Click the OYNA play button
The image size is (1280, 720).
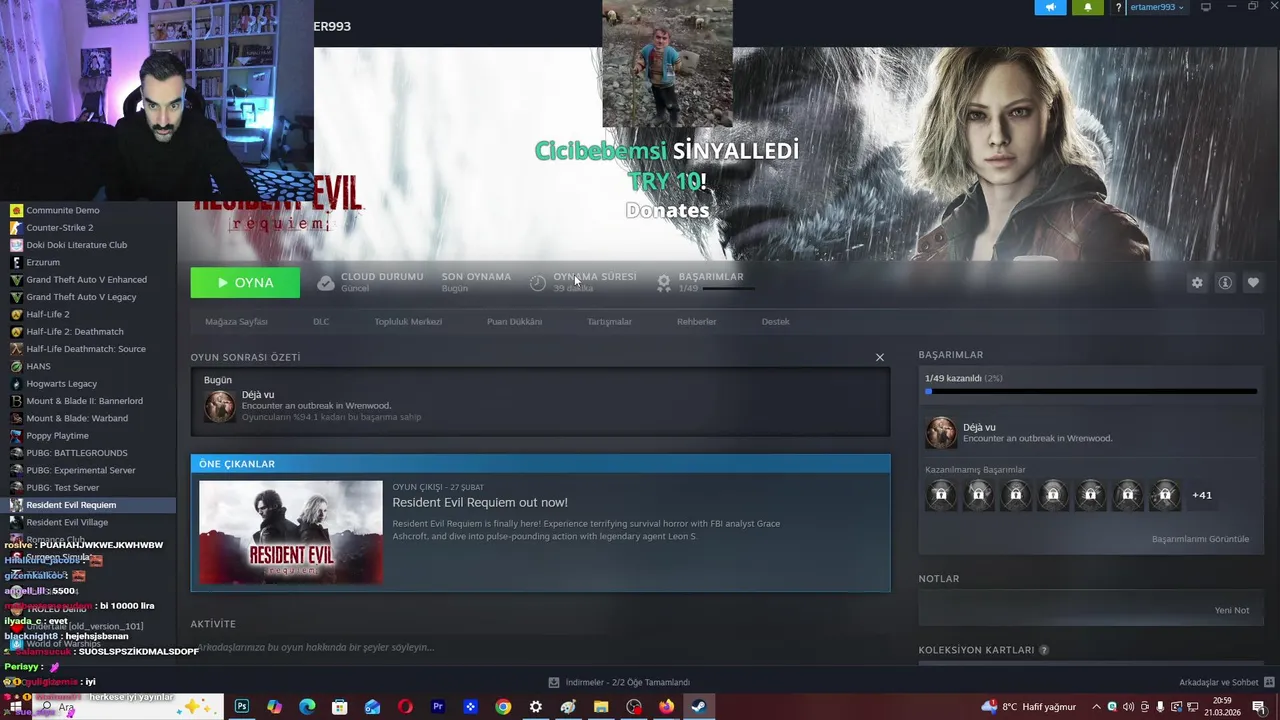pos(245,283)
